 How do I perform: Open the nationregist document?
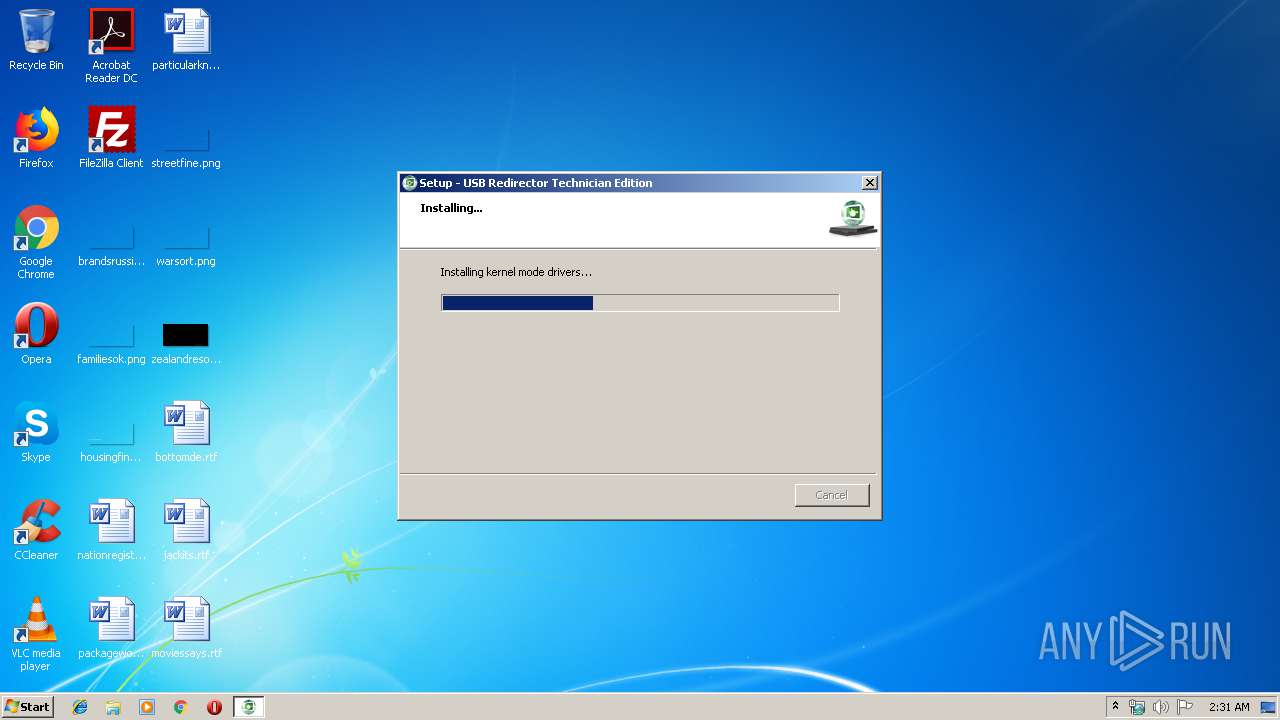point(111,531)
